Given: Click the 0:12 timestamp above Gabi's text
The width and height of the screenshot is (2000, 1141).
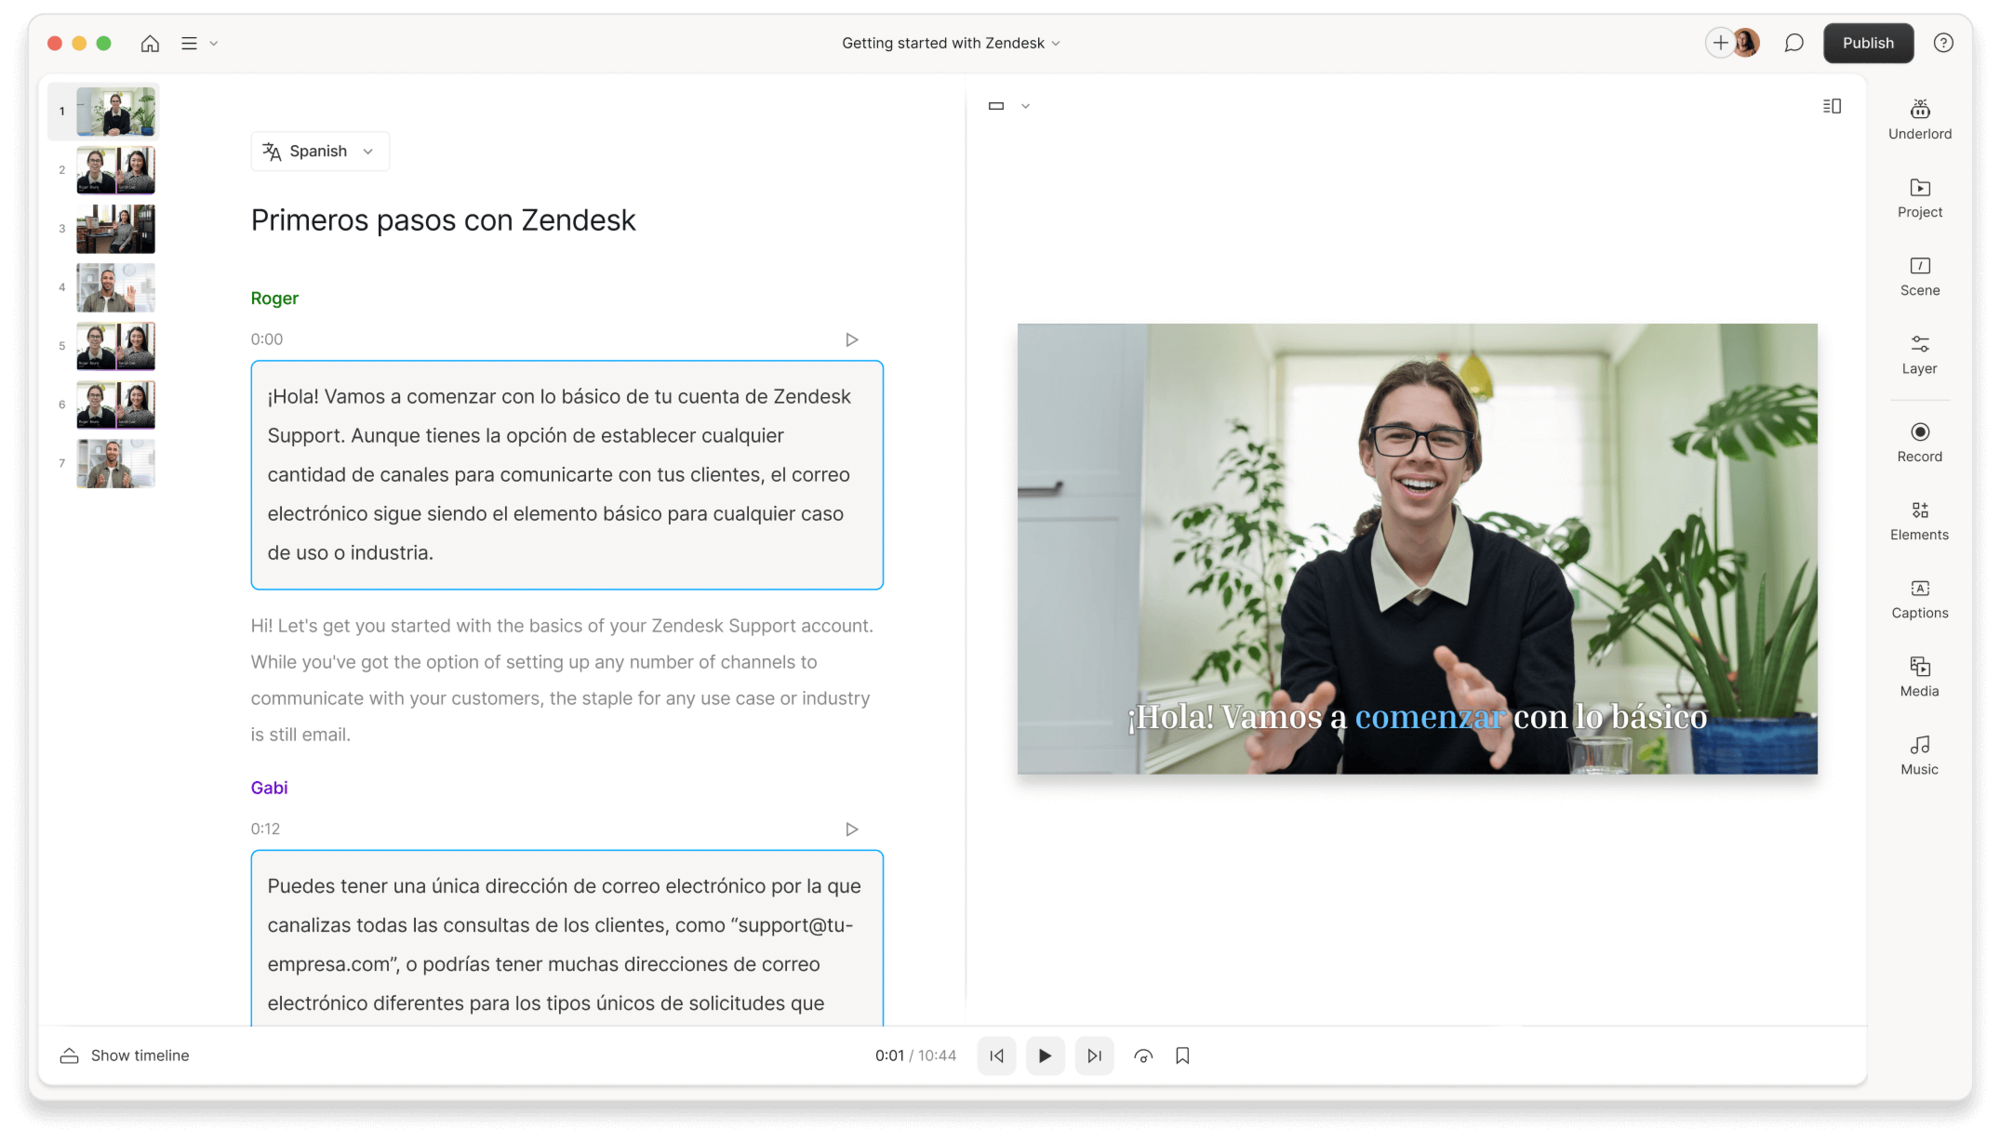Looking at the screenshot, I should (x=265, y=829).
